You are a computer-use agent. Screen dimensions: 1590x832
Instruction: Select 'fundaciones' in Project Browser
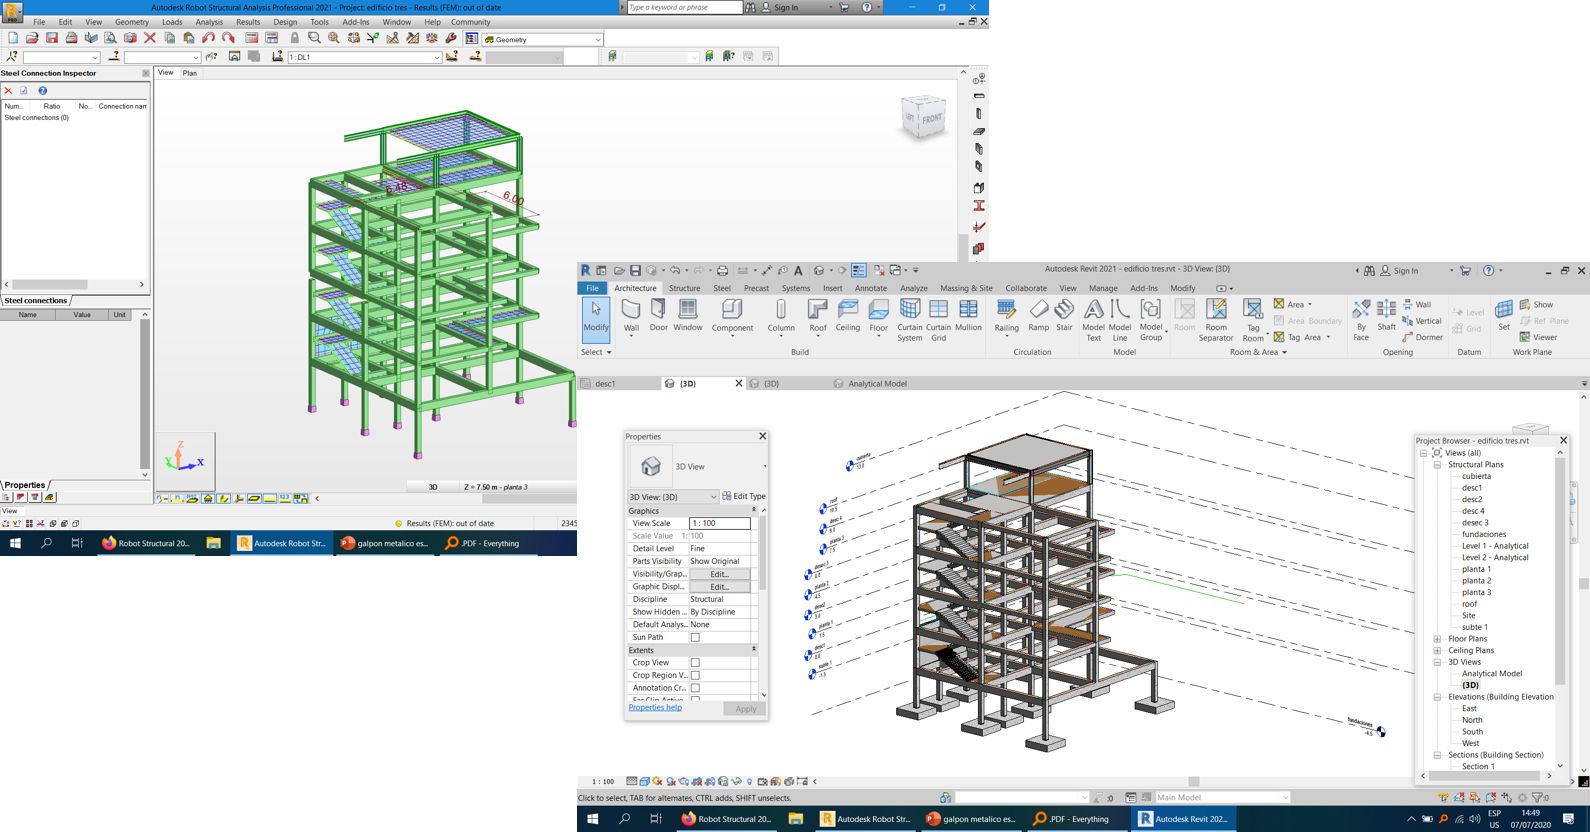pos(1483,534)
